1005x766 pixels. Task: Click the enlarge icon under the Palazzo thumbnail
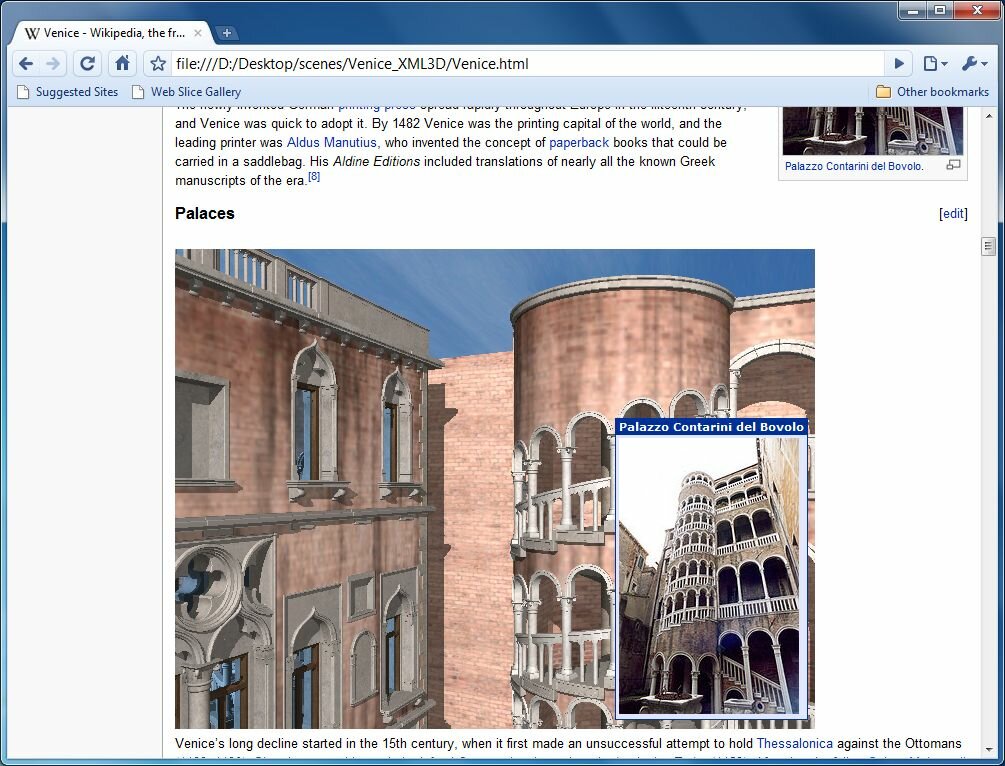[x=953, y=165]
